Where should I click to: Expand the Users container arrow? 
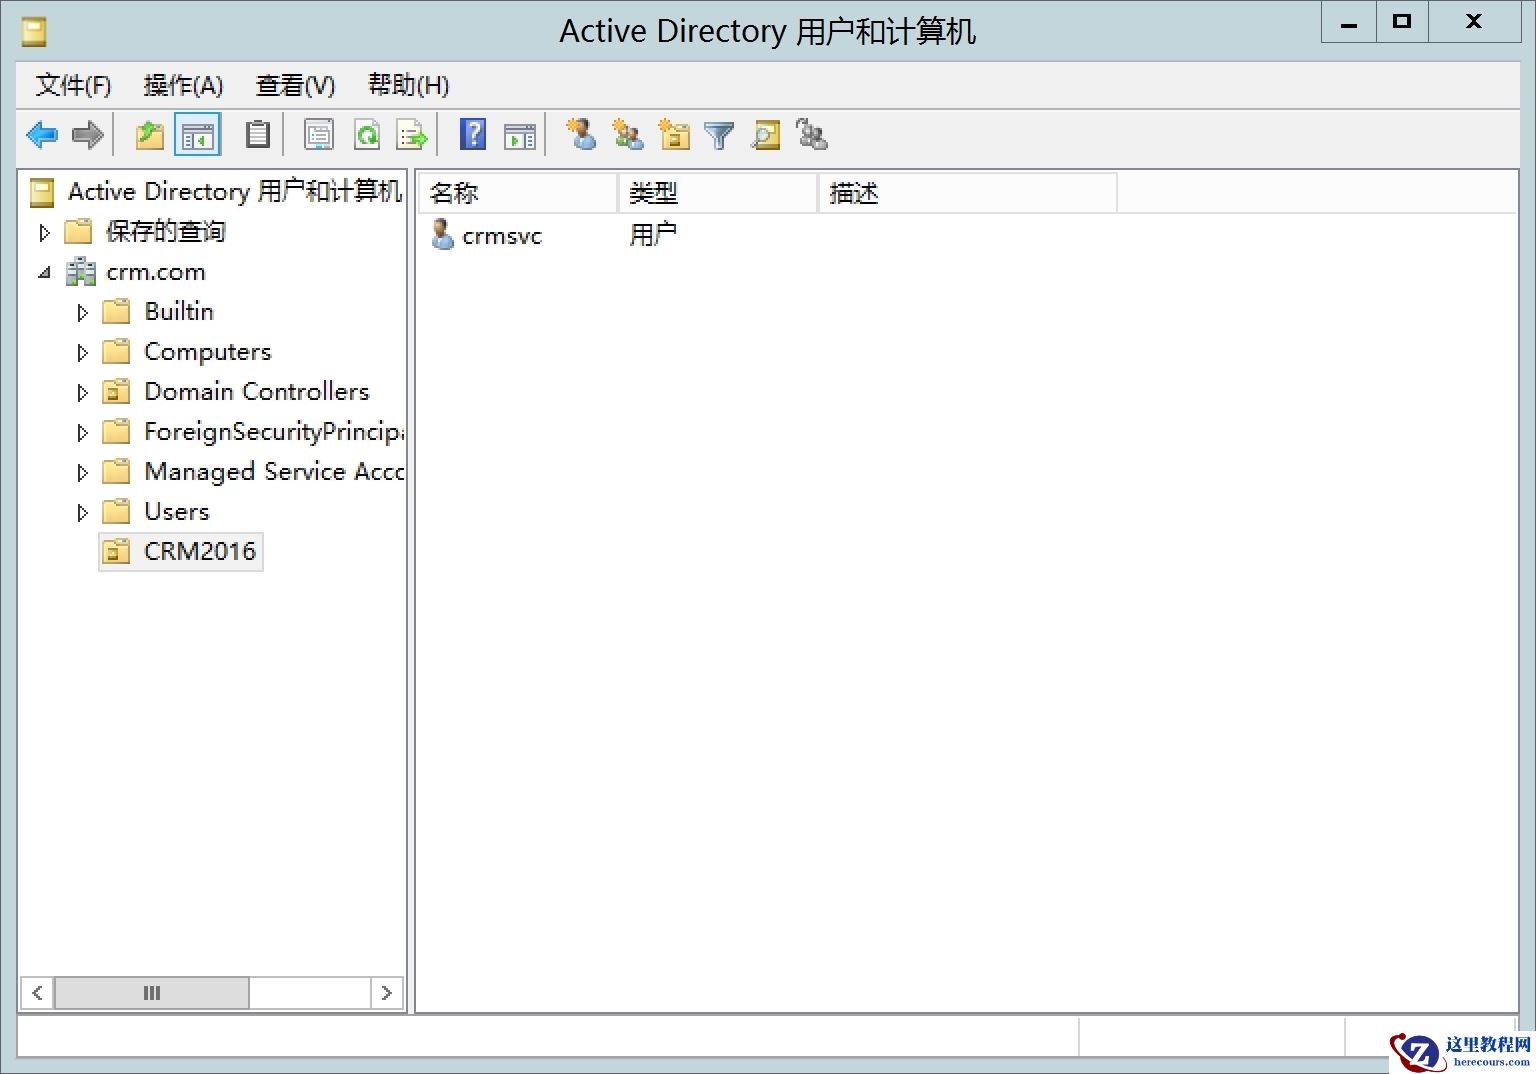pyautogui.click(x=82, y=511)
